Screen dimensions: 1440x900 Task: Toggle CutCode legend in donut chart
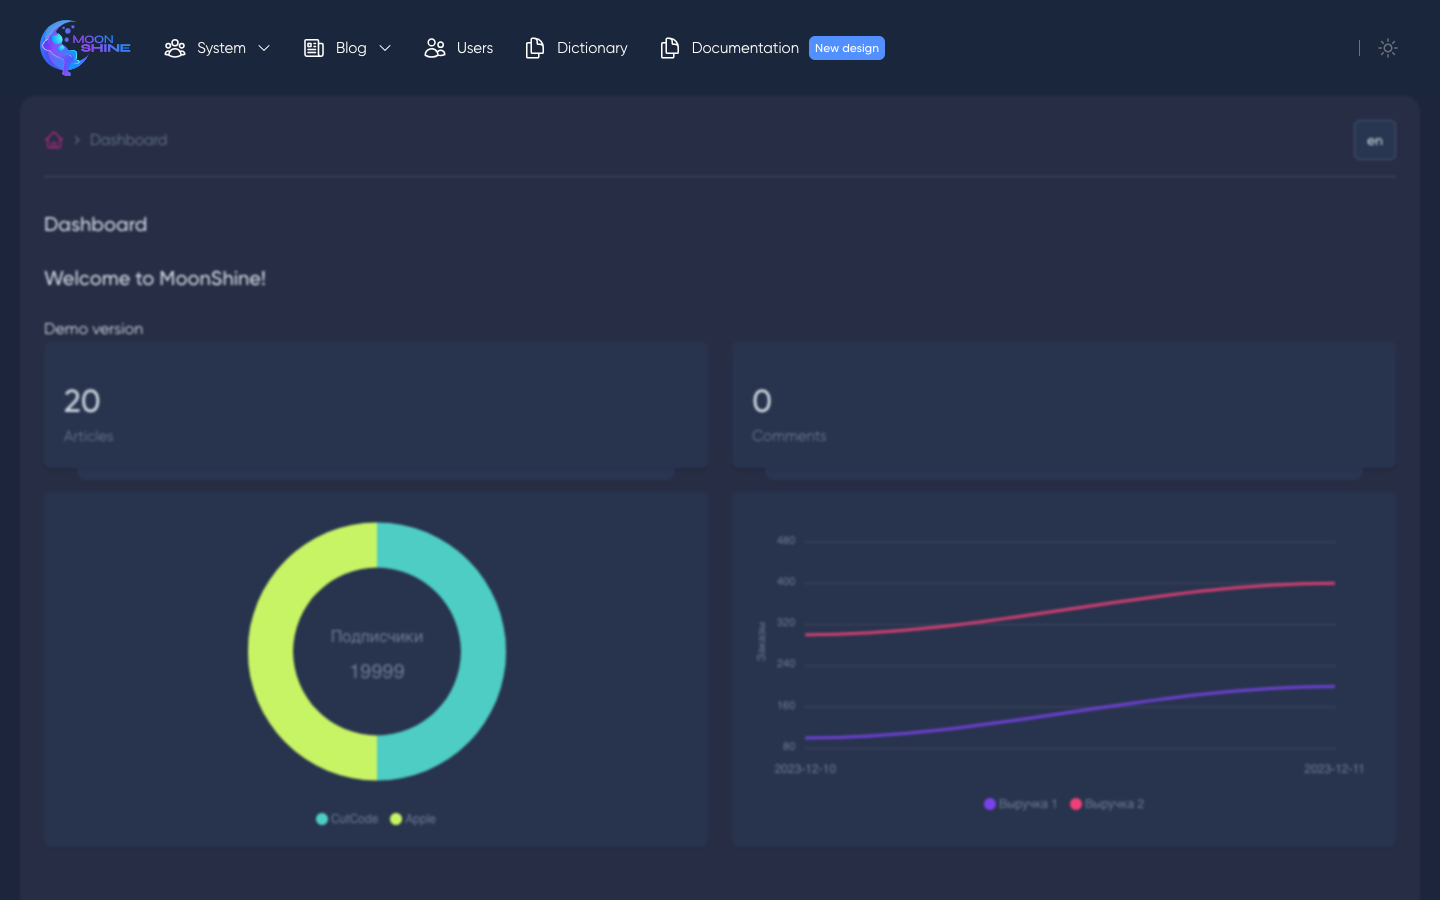pos(347,819)
